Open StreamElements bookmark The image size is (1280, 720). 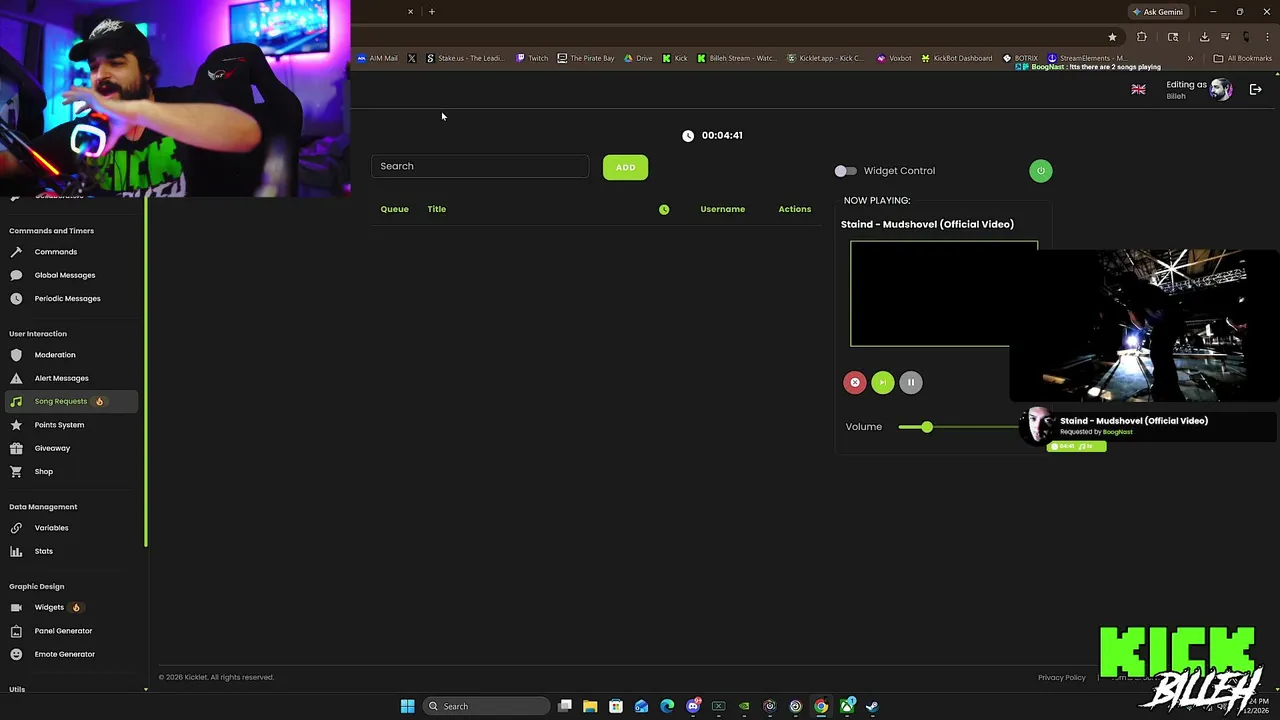click(x=1087, y=58)
